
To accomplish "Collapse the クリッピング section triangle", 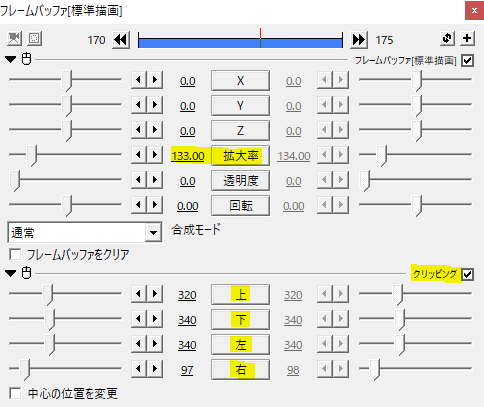I will pos(11,273).
